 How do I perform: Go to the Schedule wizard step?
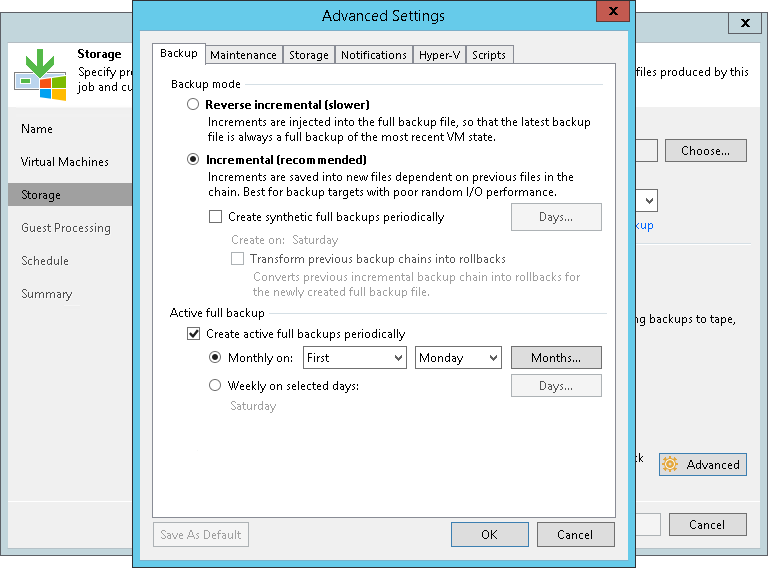[45, 260]
